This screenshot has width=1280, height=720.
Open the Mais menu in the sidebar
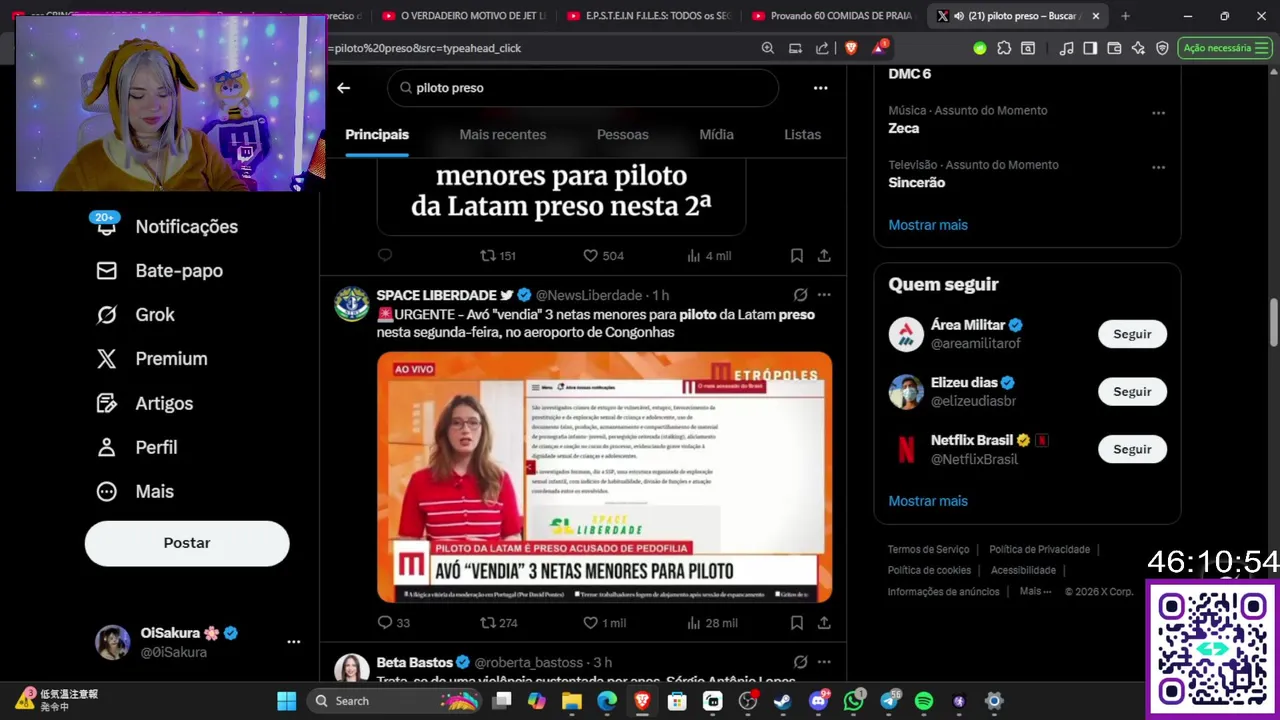(135, 491)
